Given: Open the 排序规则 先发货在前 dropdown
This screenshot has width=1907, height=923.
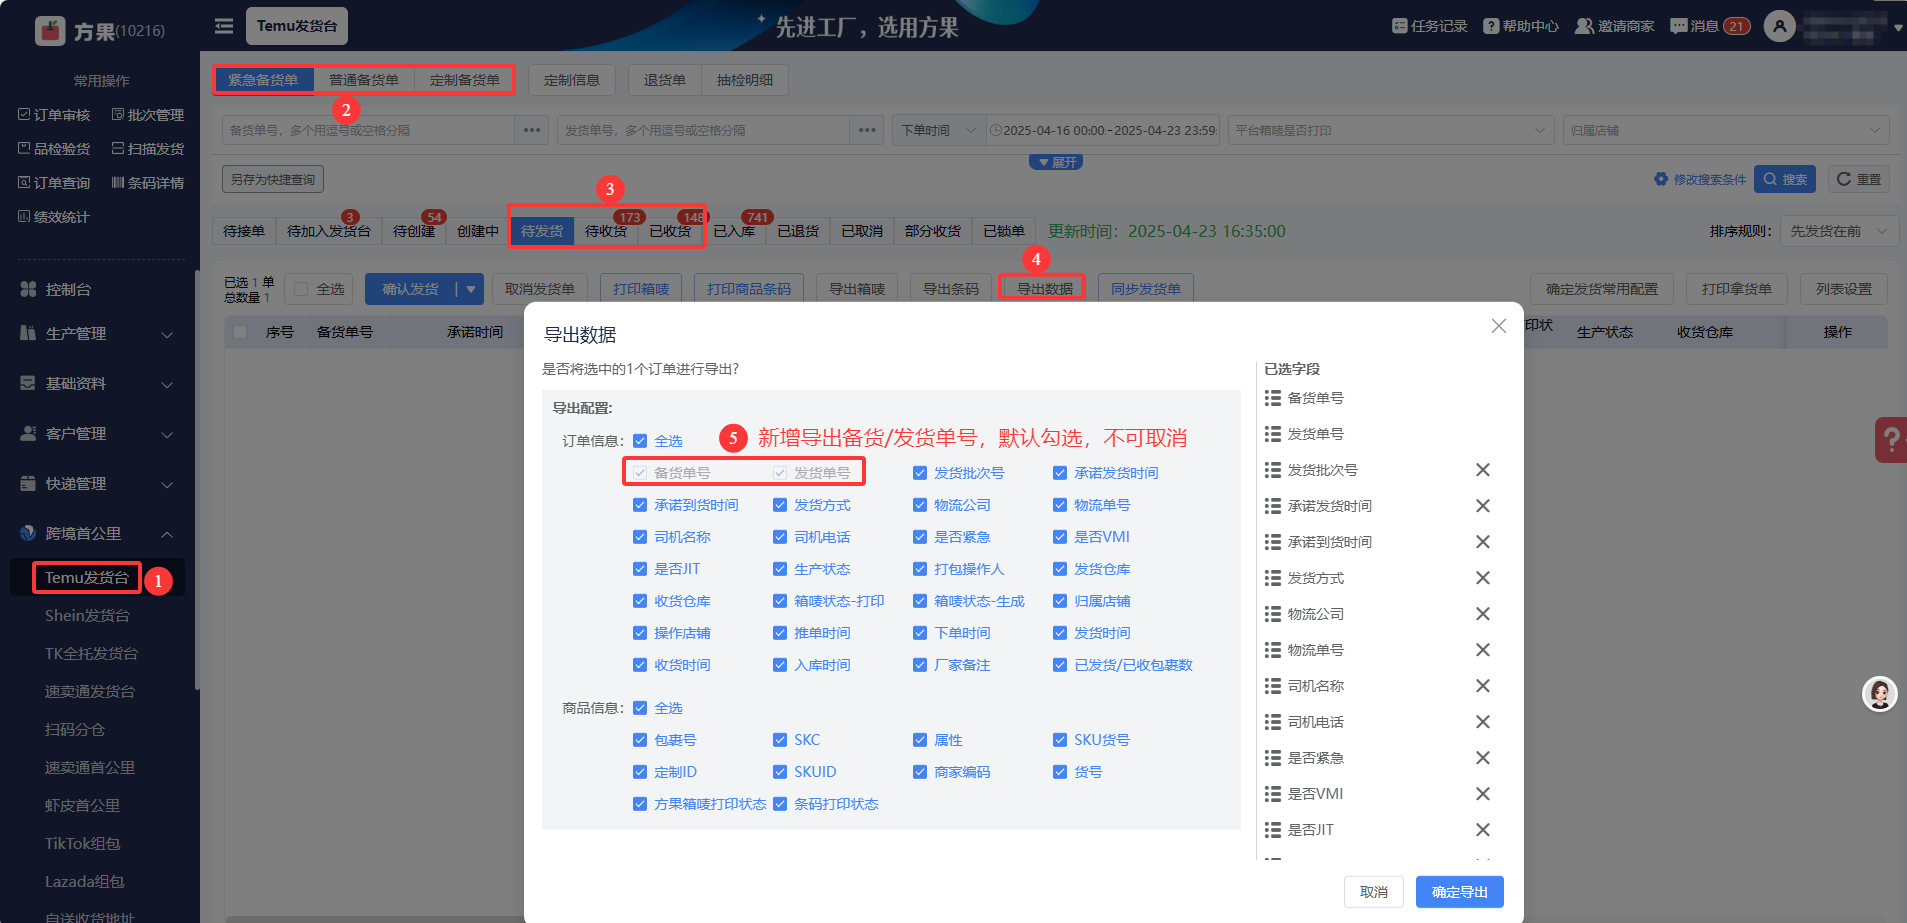Looking at the screenshot, I should (1839, 231).
